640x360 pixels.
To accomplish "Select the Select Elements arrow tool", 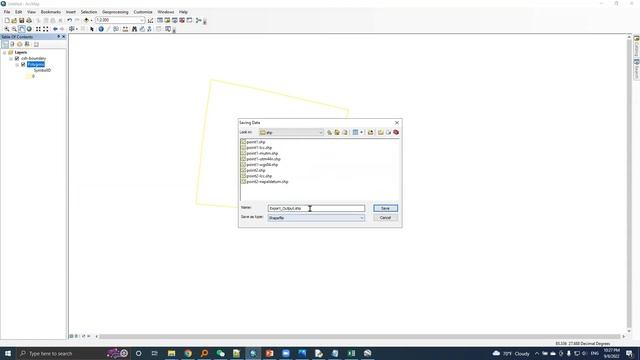I will [x=92, y=29].
